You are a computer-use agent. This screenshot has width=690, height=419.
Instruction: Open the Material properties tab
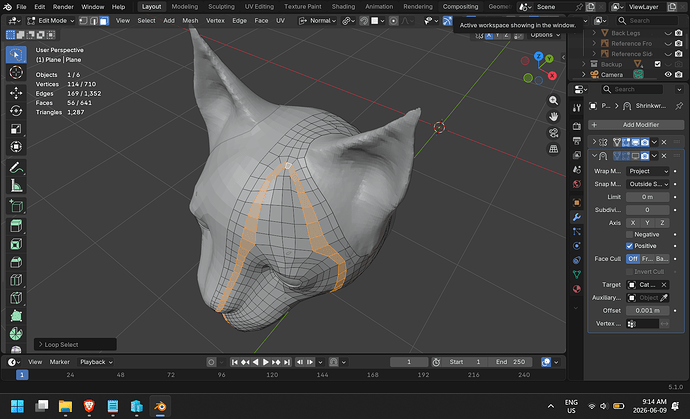[x=576, y=289]
